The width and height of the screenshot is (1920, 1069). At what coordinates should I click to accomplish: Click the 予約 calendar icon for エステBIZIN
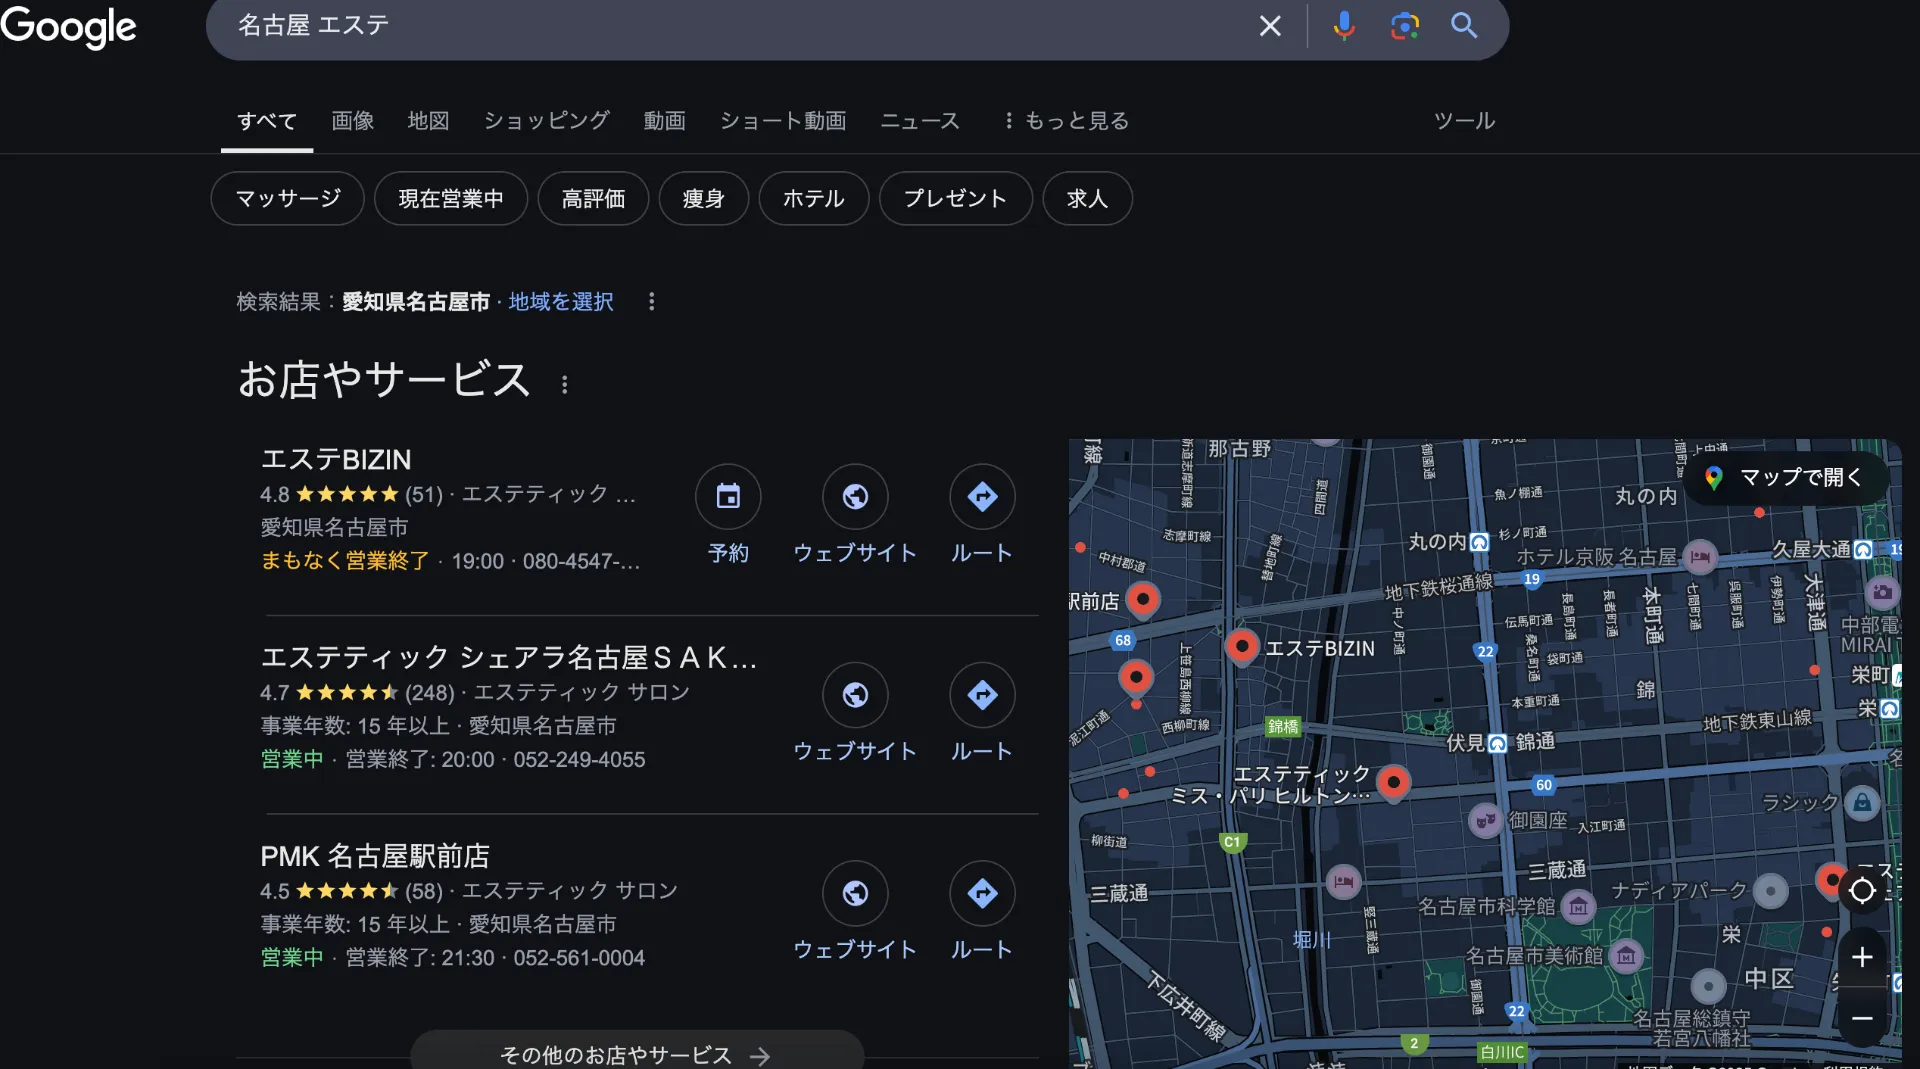728,496
